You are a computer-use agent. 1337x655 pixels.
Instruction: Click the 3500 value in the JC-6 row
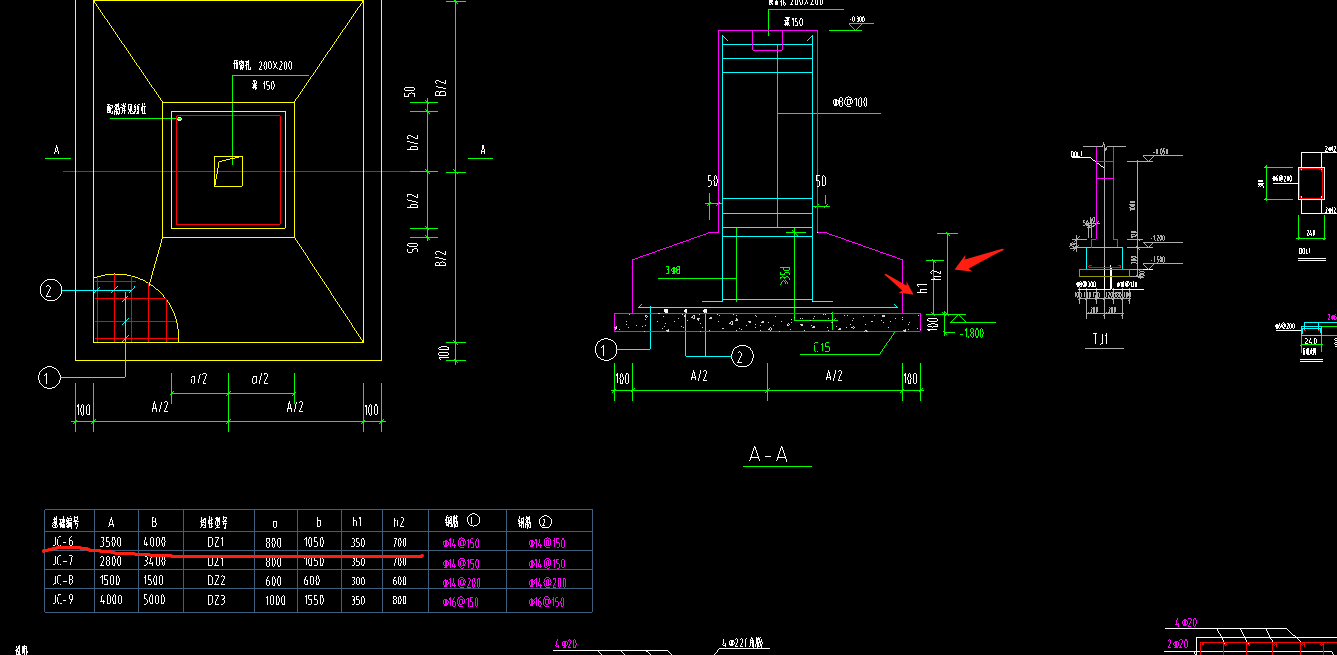[x=112, y=543]
